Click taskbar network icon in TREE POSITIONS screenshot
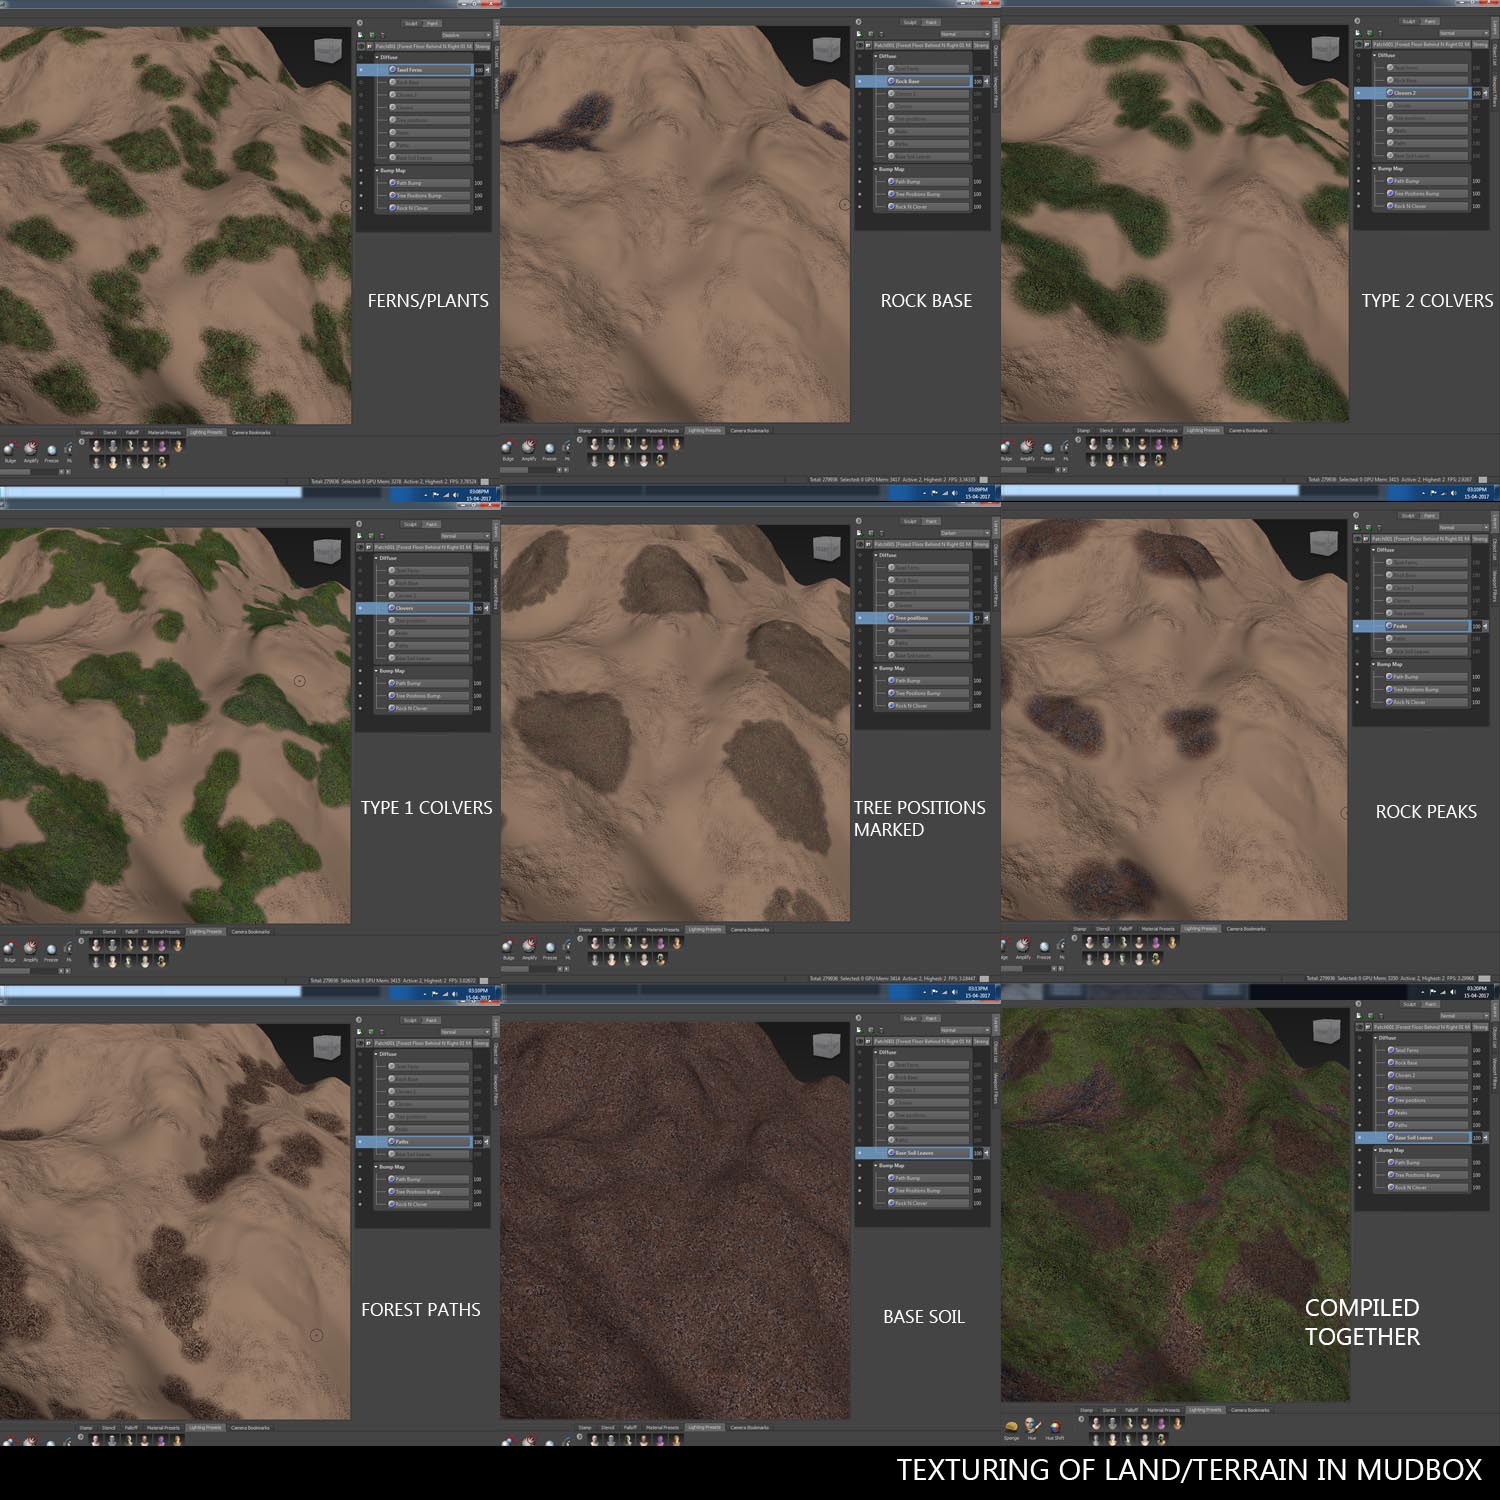Screen dimensions: 1500x1500 click(946, 993)
